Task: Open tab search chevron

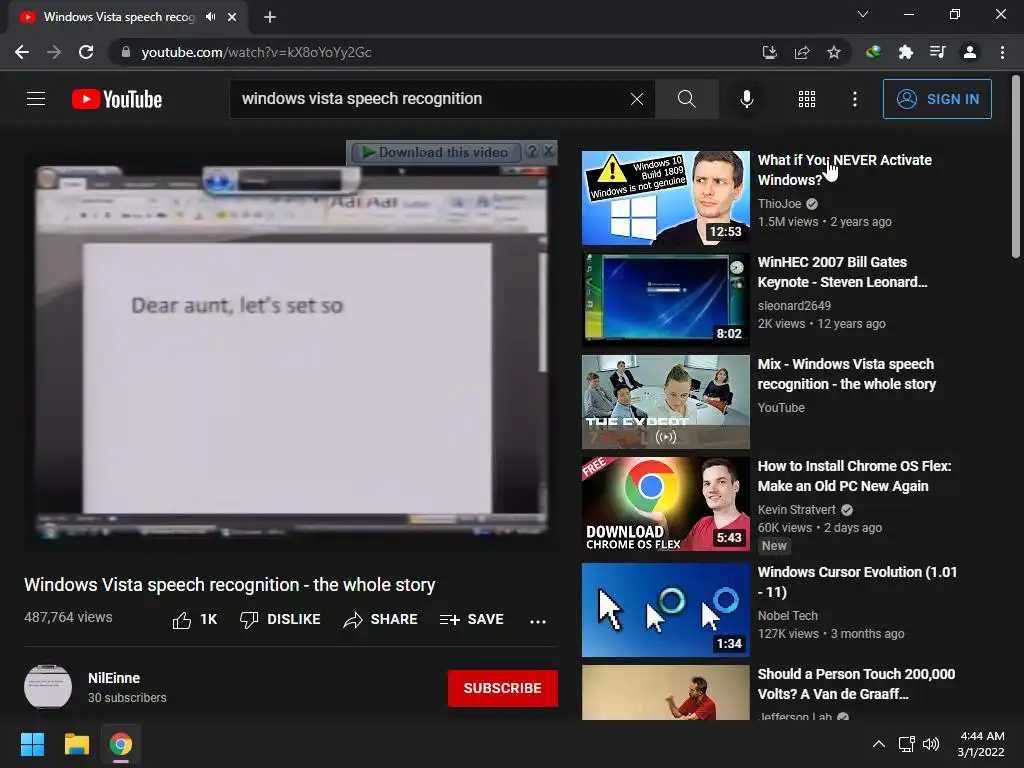Action: pyautogui.click(x=863, y=14)
